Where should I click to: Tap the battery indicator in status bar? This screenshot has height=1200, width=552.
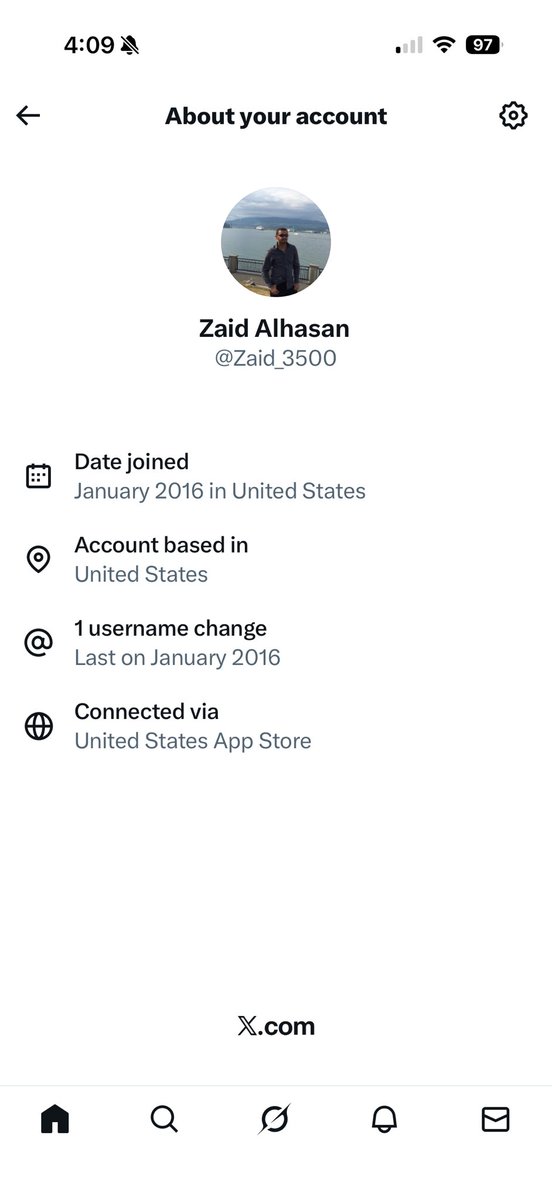(484, 45)
